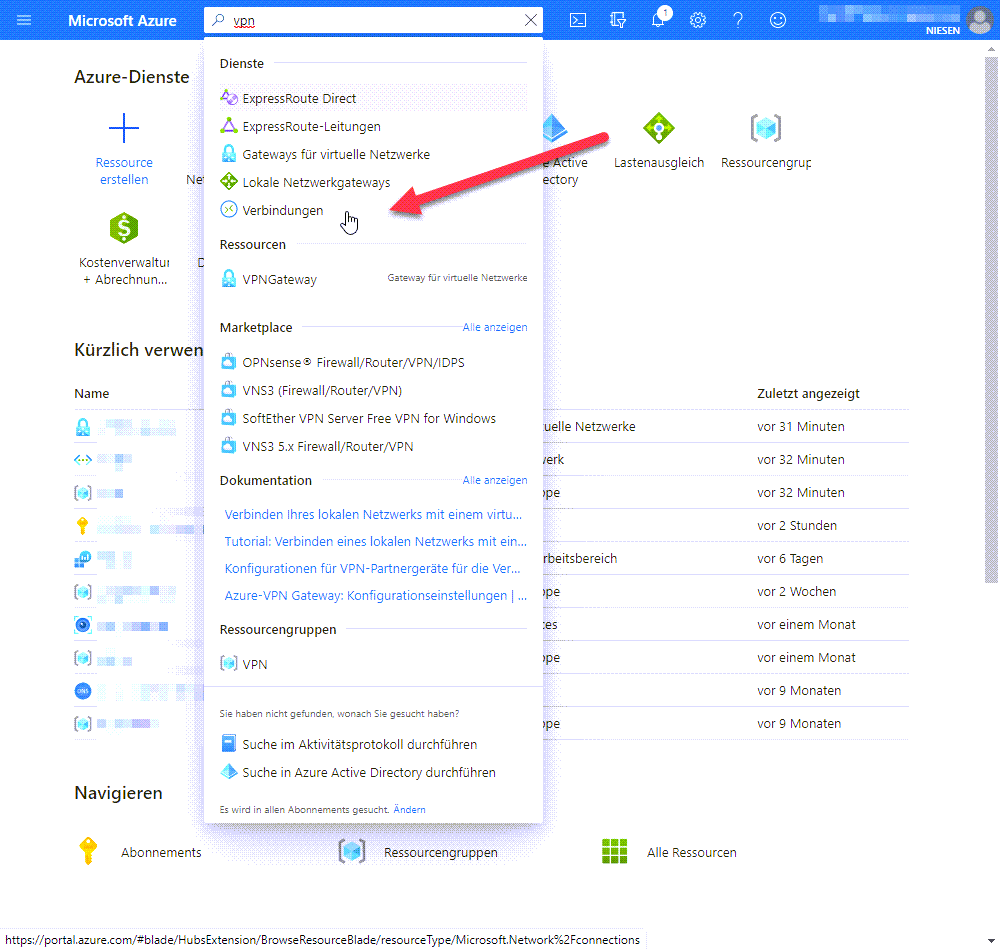Show all Dokumentation results

point(494,480)
